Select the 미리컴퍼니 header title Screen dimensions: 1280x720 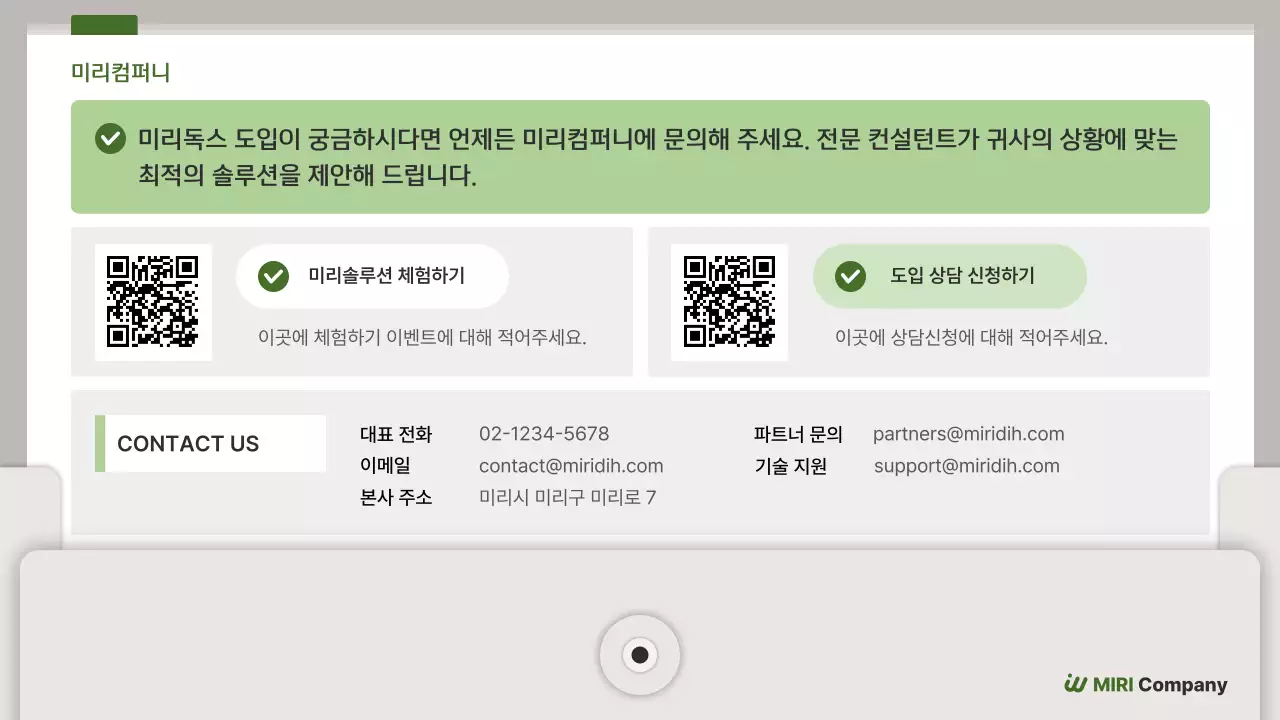point(122,71)
